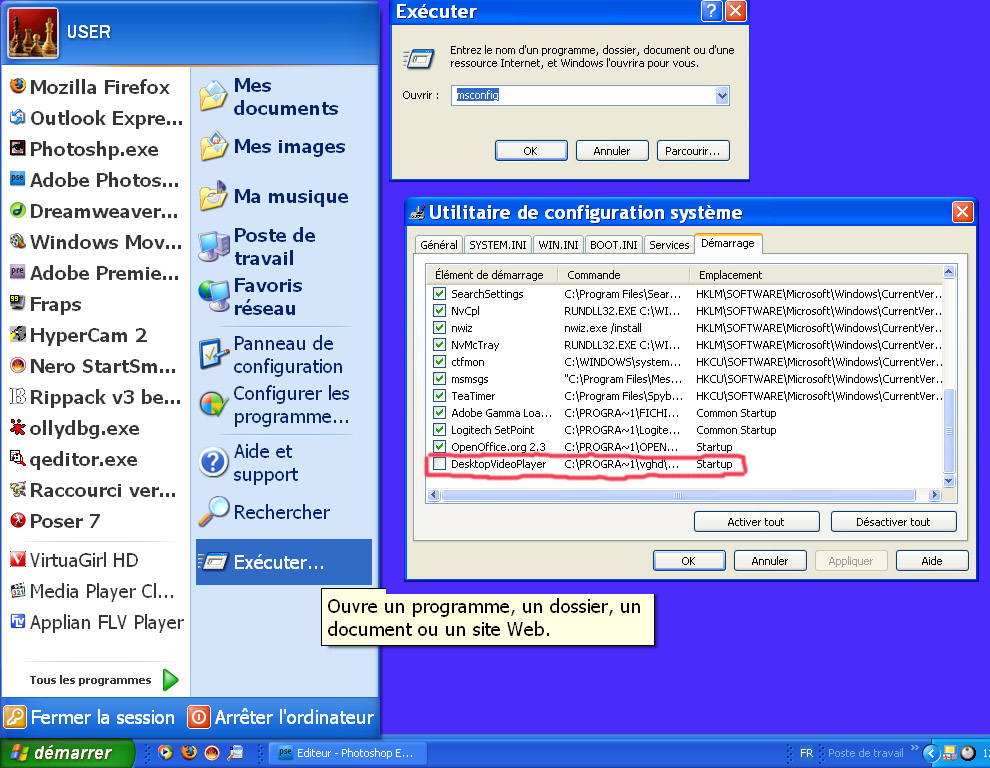Click Exécuter... in the Start menu
990x768 pixels.
[x=283, y=561]
